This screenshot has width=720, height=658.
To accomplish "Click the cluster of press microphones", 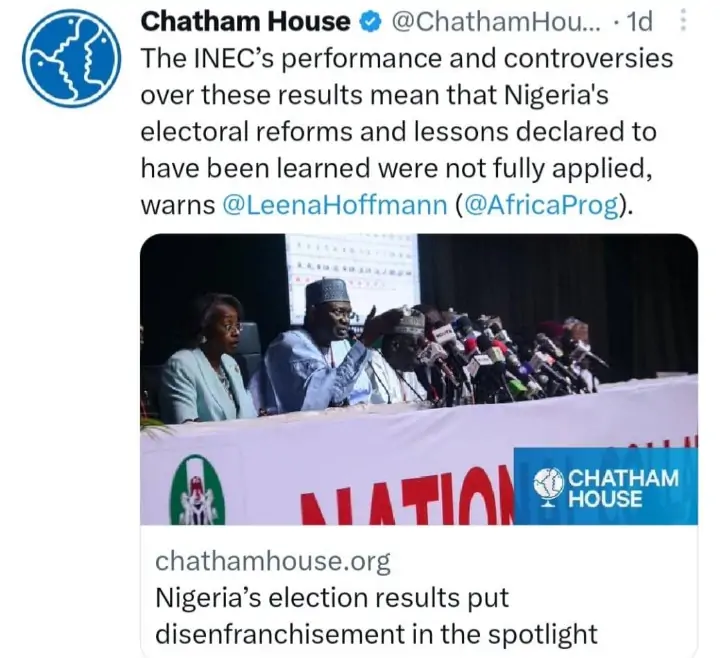I will [x=510, y=355].
